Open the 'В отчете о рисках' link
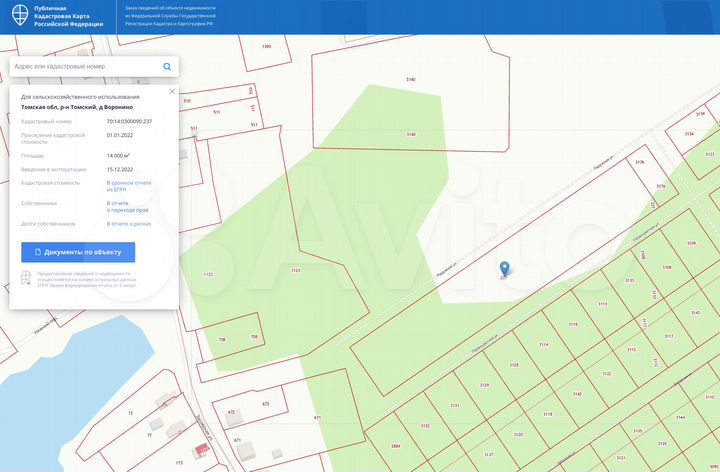Viewport: 720px width, 472px height. coord(129,224)
